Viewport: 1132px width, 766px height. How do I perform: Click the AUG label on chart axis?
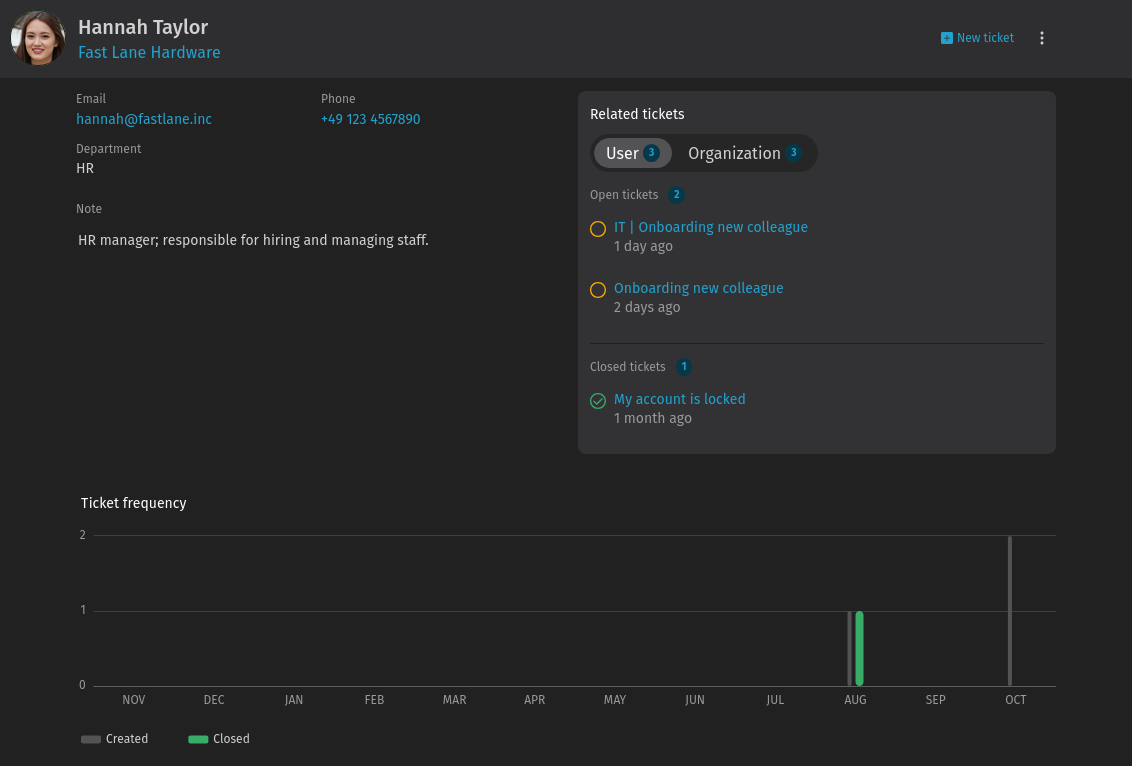(855, 700)
